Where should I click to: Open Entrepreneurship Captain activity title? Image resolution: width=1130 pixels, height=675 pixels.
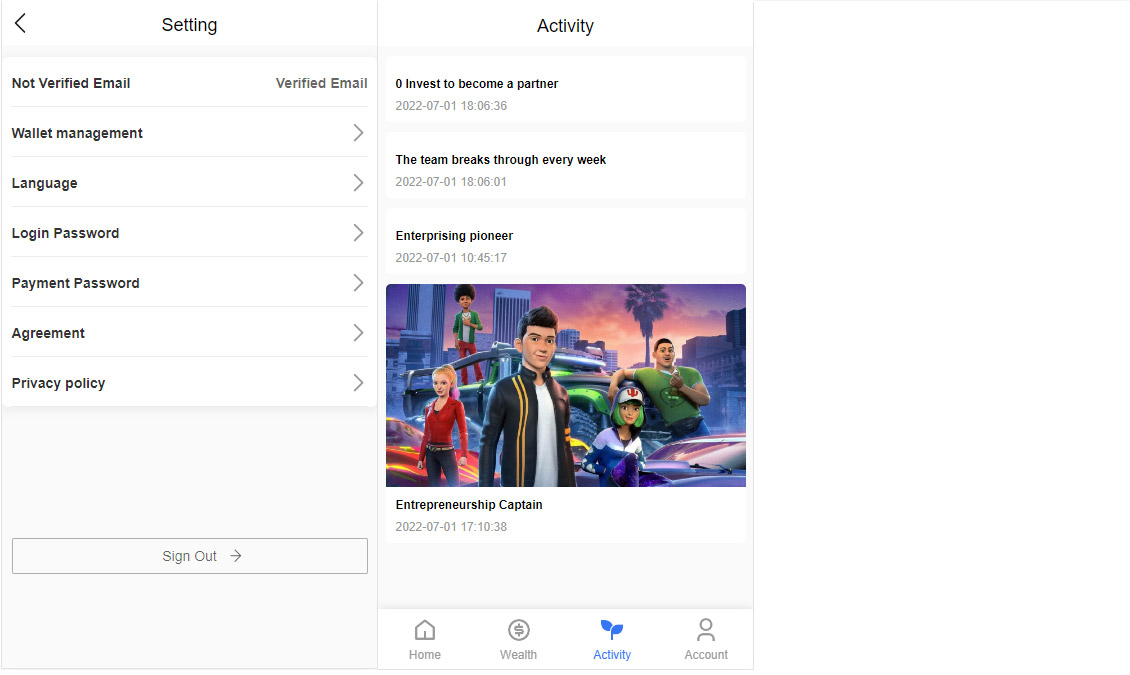pos(469,505)
